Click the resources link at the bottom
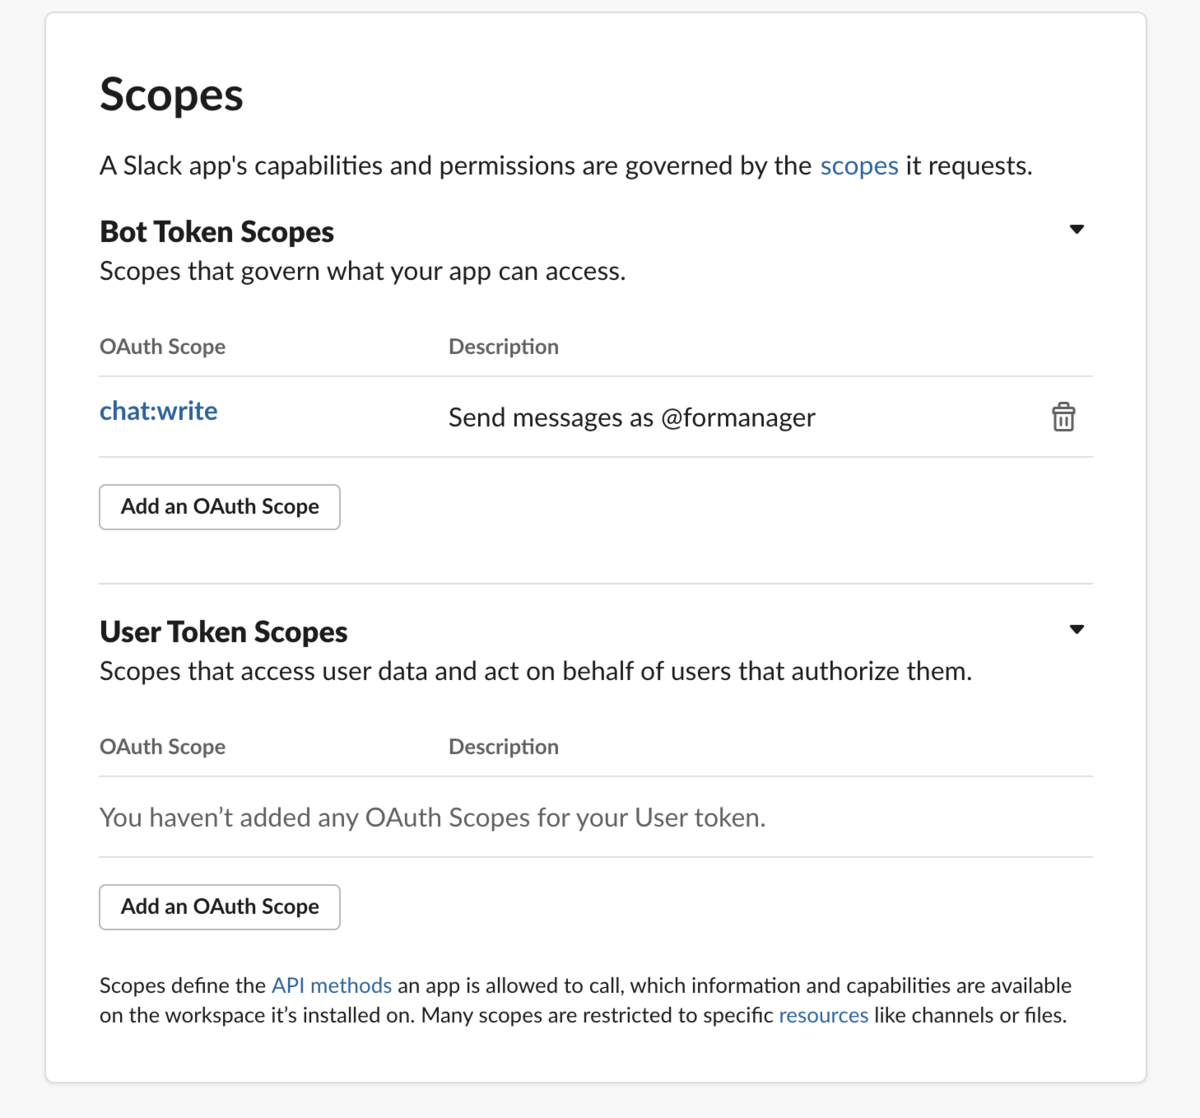The image size is (1200, 1118). [x=823, y=1015]
